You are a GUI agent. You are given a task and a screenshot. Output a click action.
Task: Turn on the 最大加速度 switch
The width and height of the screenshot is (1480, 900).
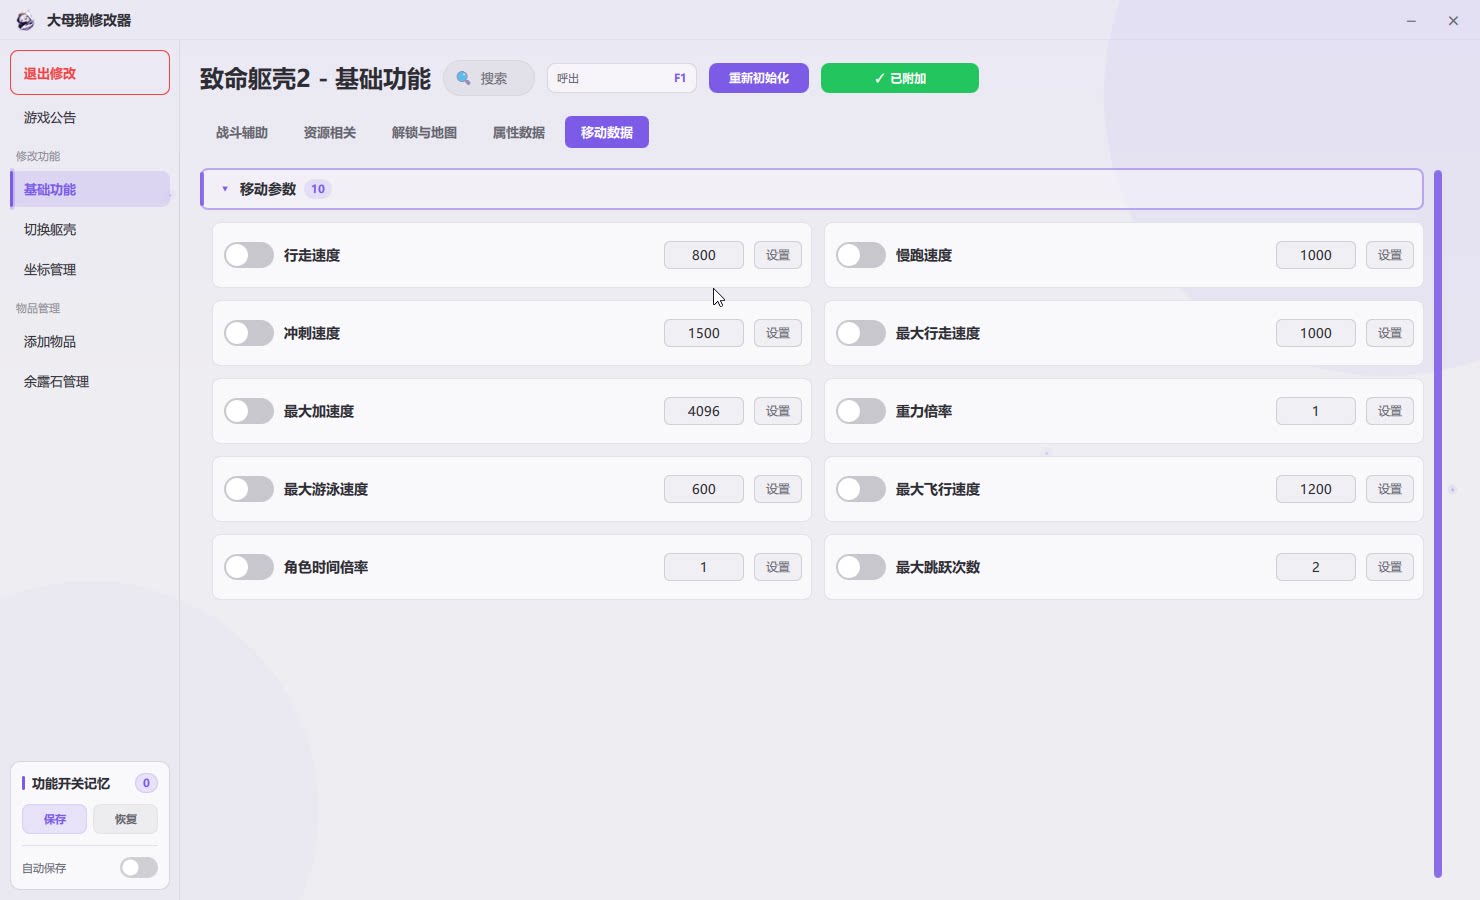pyautogui.click(x=249, y=411)
